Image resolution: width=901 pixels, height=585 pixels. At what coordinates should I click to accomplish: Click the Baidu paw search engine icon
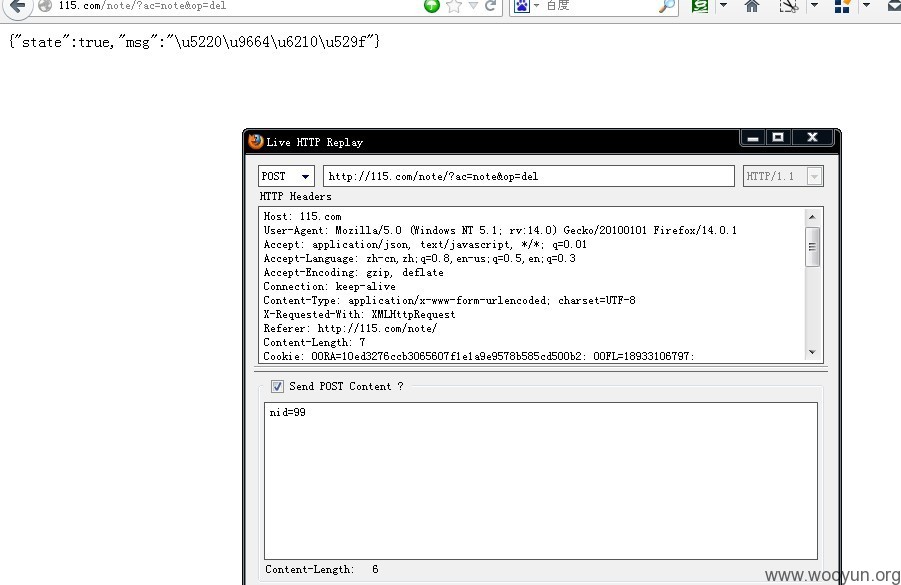point(522,6)
